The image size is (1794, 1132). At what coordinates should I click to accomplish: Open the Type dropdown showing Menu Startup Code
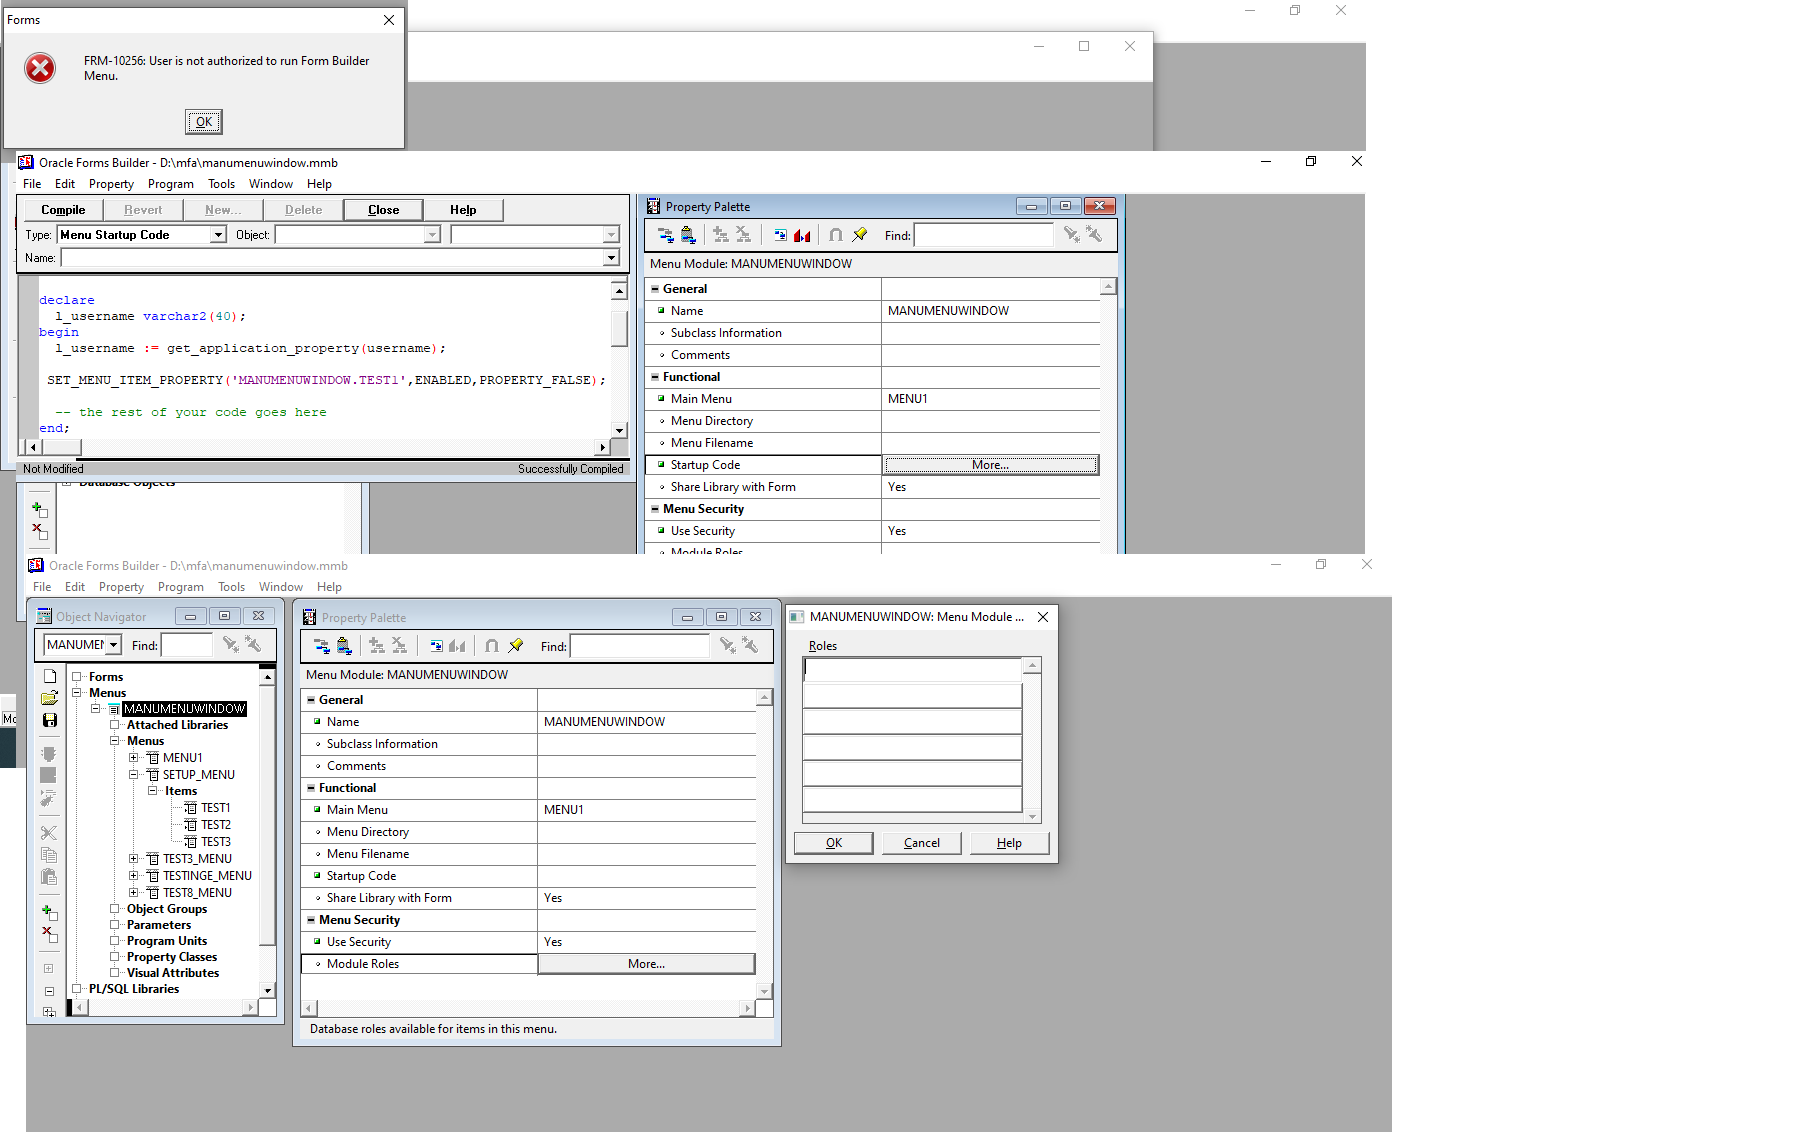point(218,235)
